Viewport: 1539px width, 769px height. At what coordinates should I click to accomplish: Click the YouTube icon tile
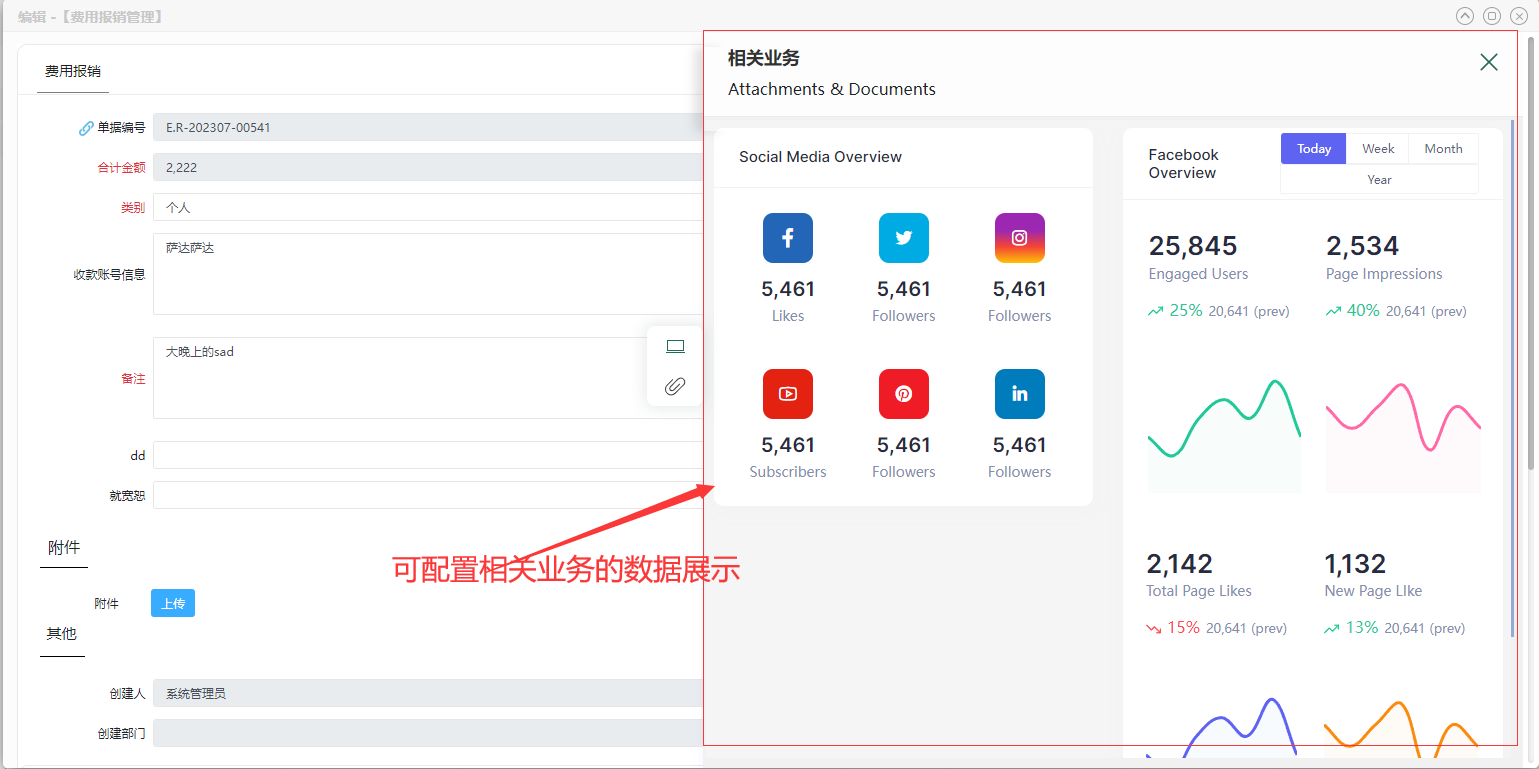(x=787, y=394)
